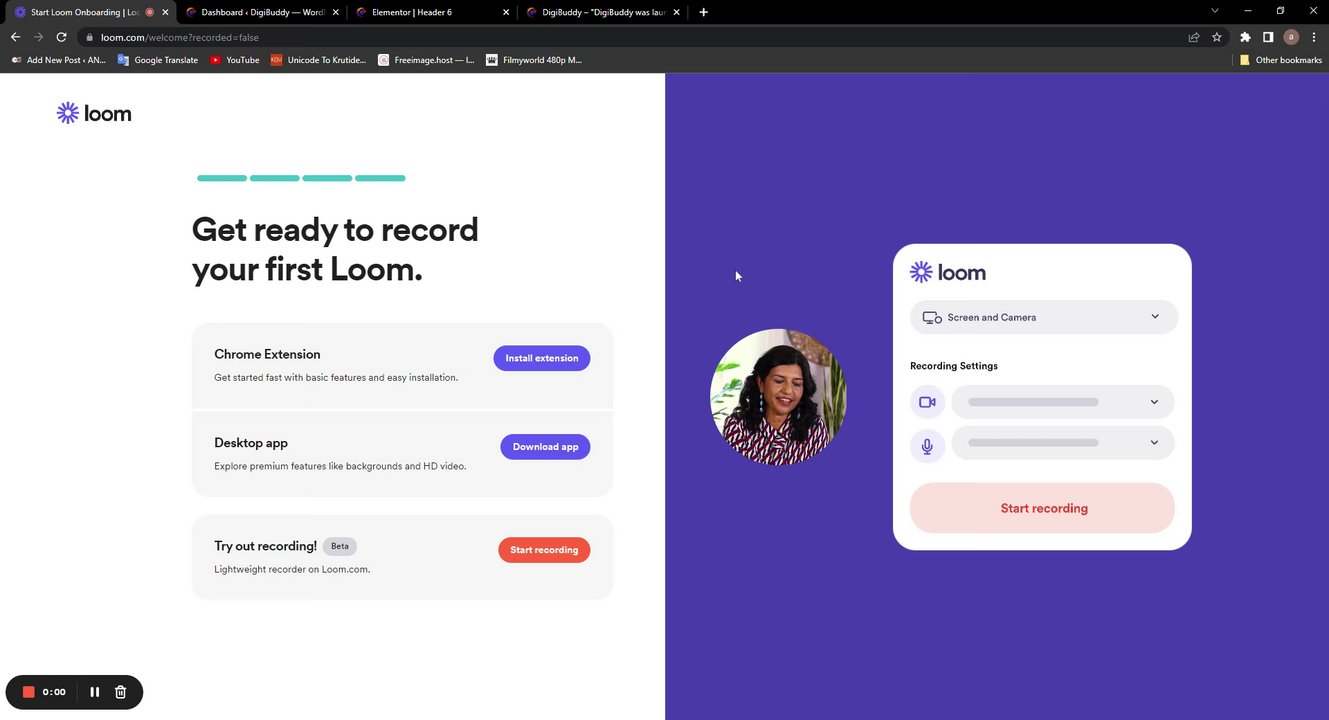The image size is (1329, 720).
Task: Pause the recording in bottom control bar
Action: (95, 692)
